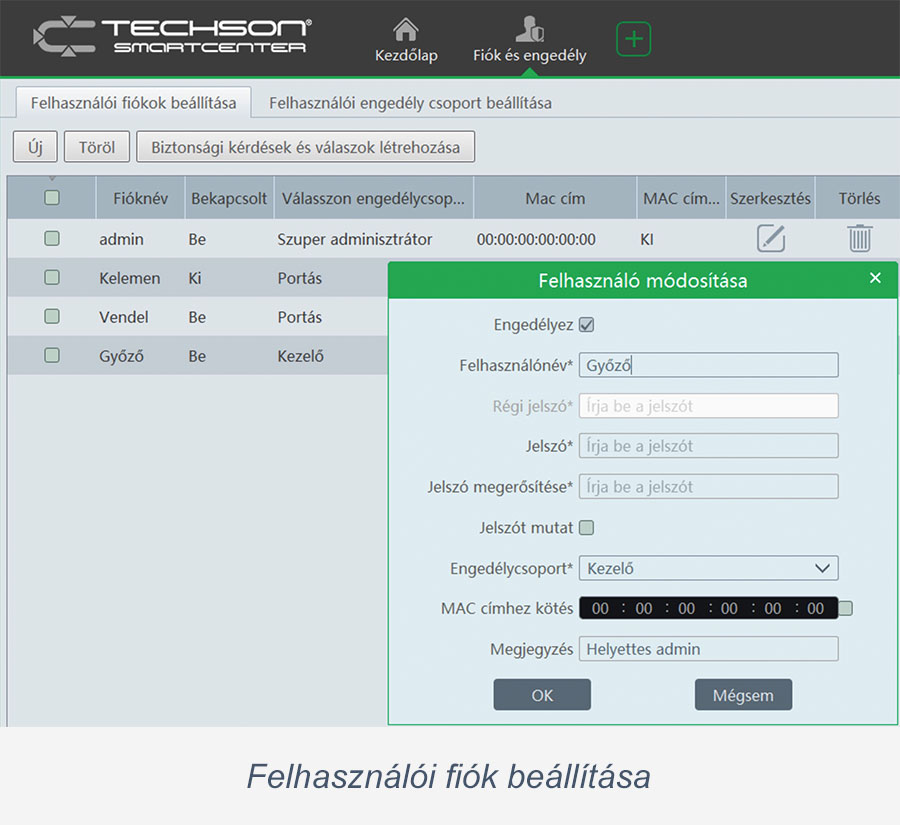Check the Vendel row checkbox
The image size is (900, 825).
point(52,316)
